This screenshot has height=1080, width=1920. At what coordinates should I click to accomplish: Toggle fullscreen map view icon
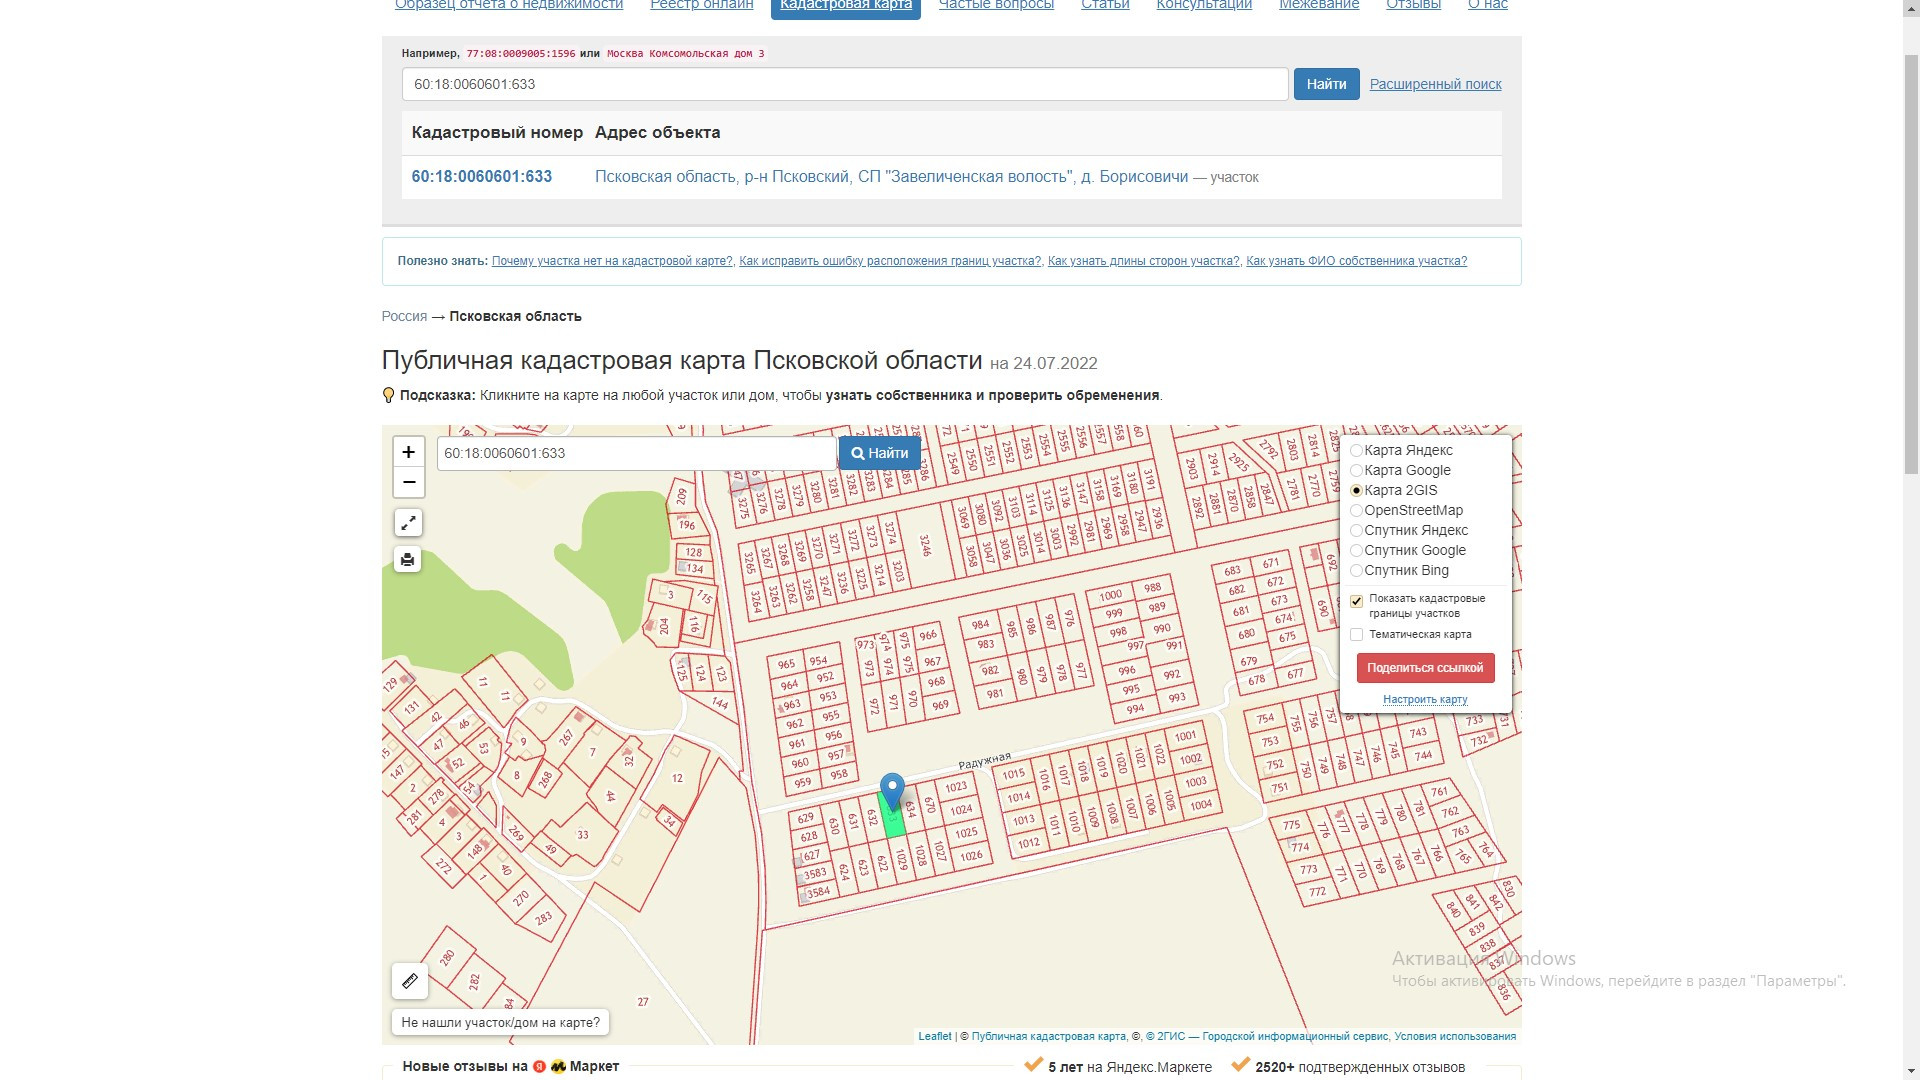click(408, 523)
